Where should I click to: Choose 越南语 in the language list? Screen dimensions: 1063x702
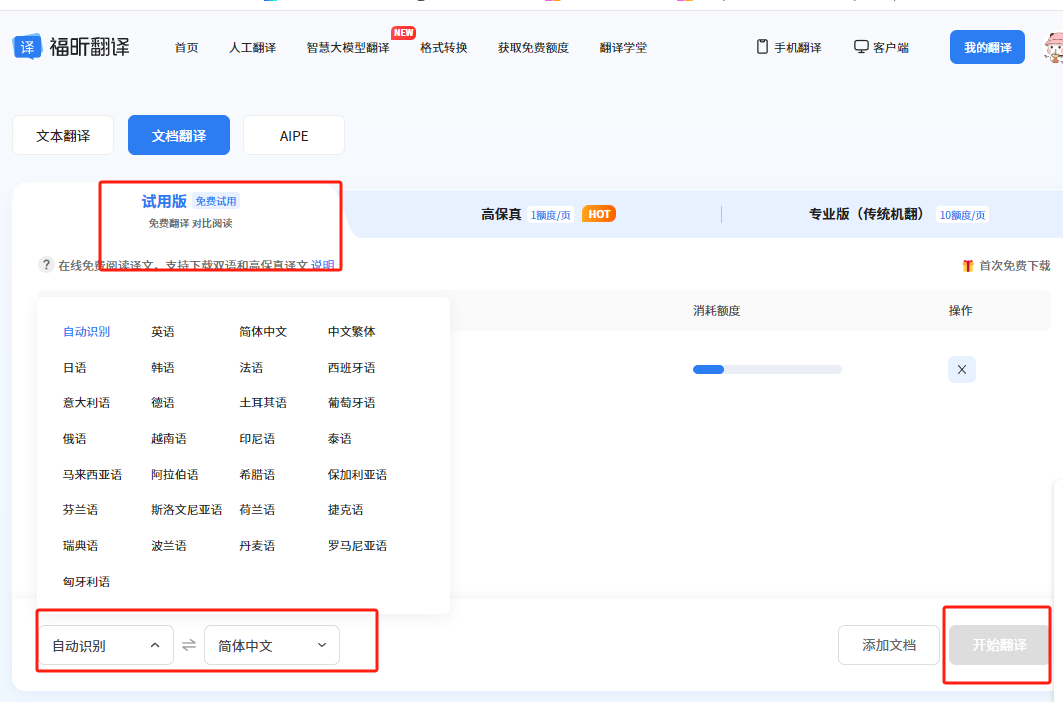[x=169, y=439]
